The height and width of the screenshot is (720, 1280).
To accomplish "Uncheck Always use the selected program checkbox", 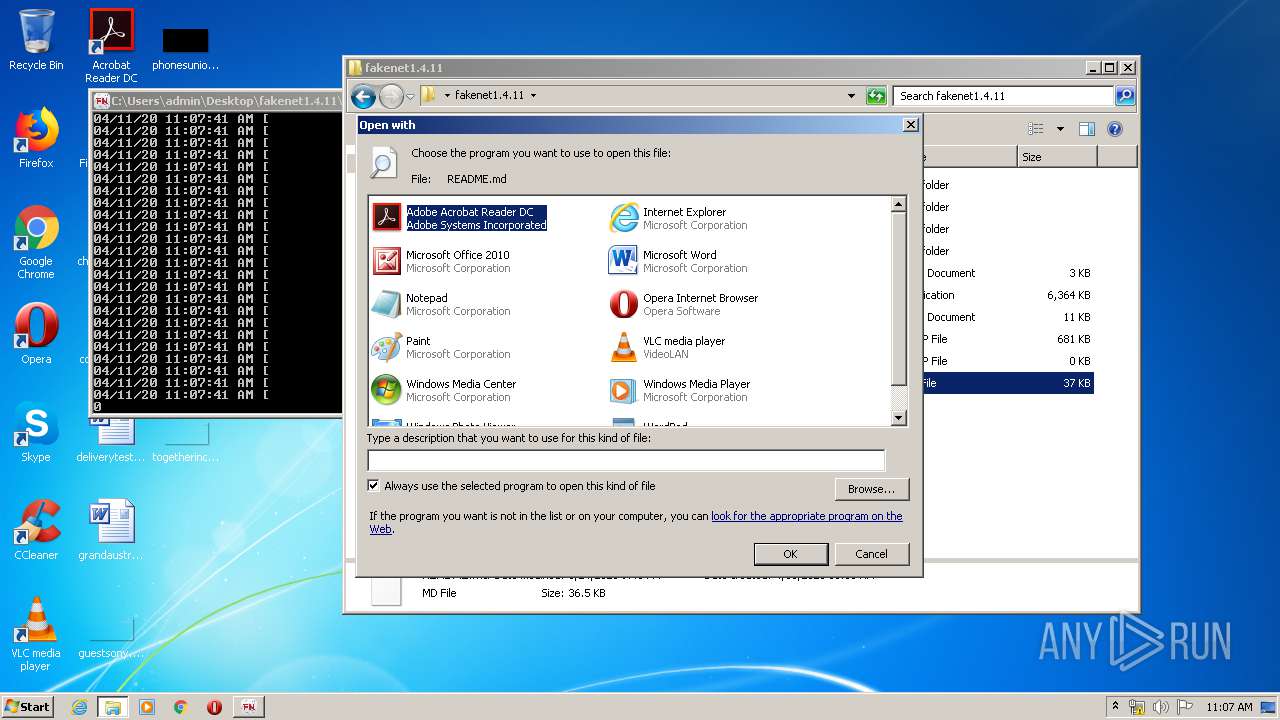I will (374, 486).
